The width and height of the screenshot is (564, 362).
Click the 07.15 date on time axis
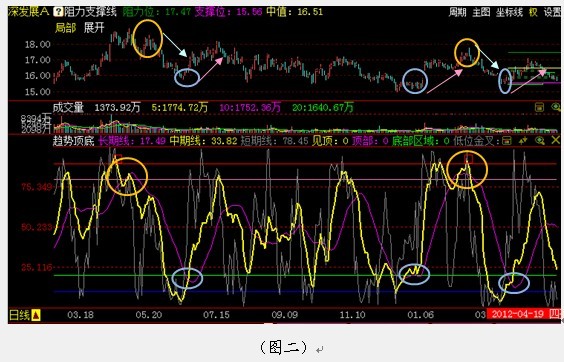click(216, 315)
